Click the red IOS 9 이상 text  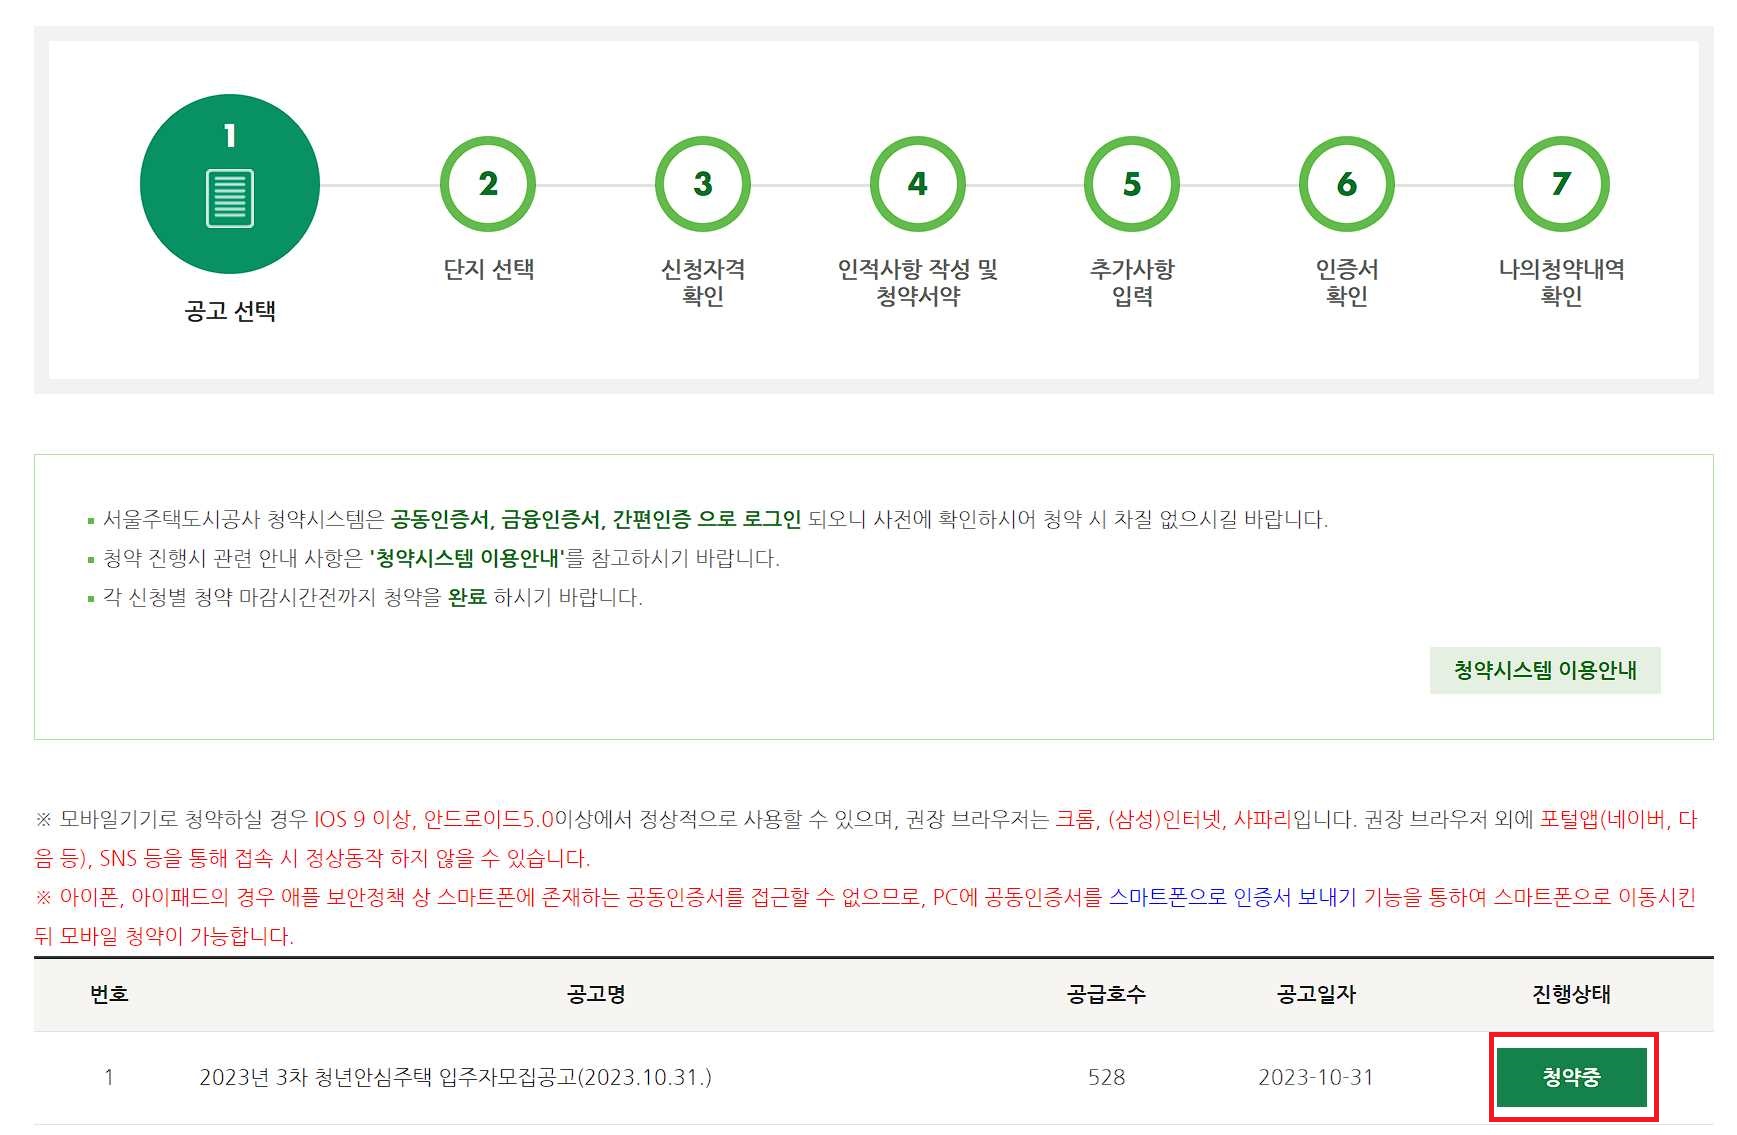pos(362,819)
